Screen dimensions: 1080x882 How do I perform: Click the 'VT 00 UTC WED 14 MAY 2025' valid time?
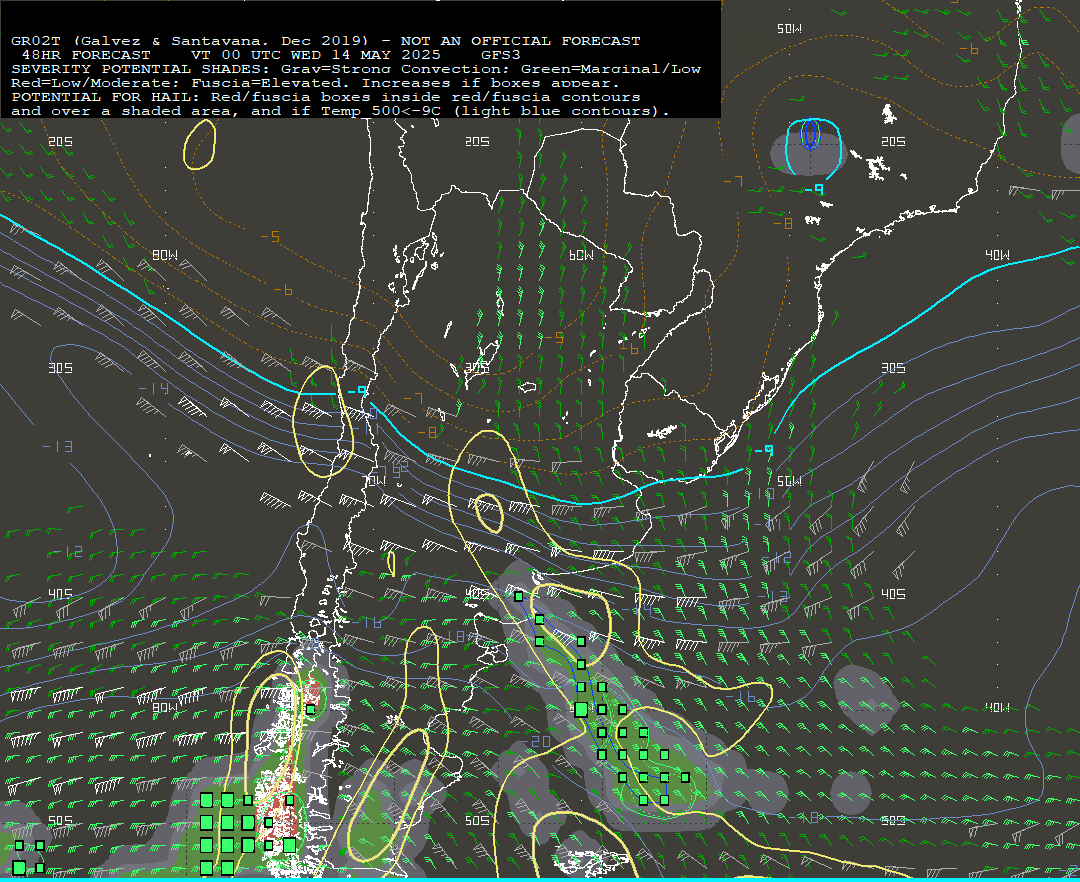315,55
